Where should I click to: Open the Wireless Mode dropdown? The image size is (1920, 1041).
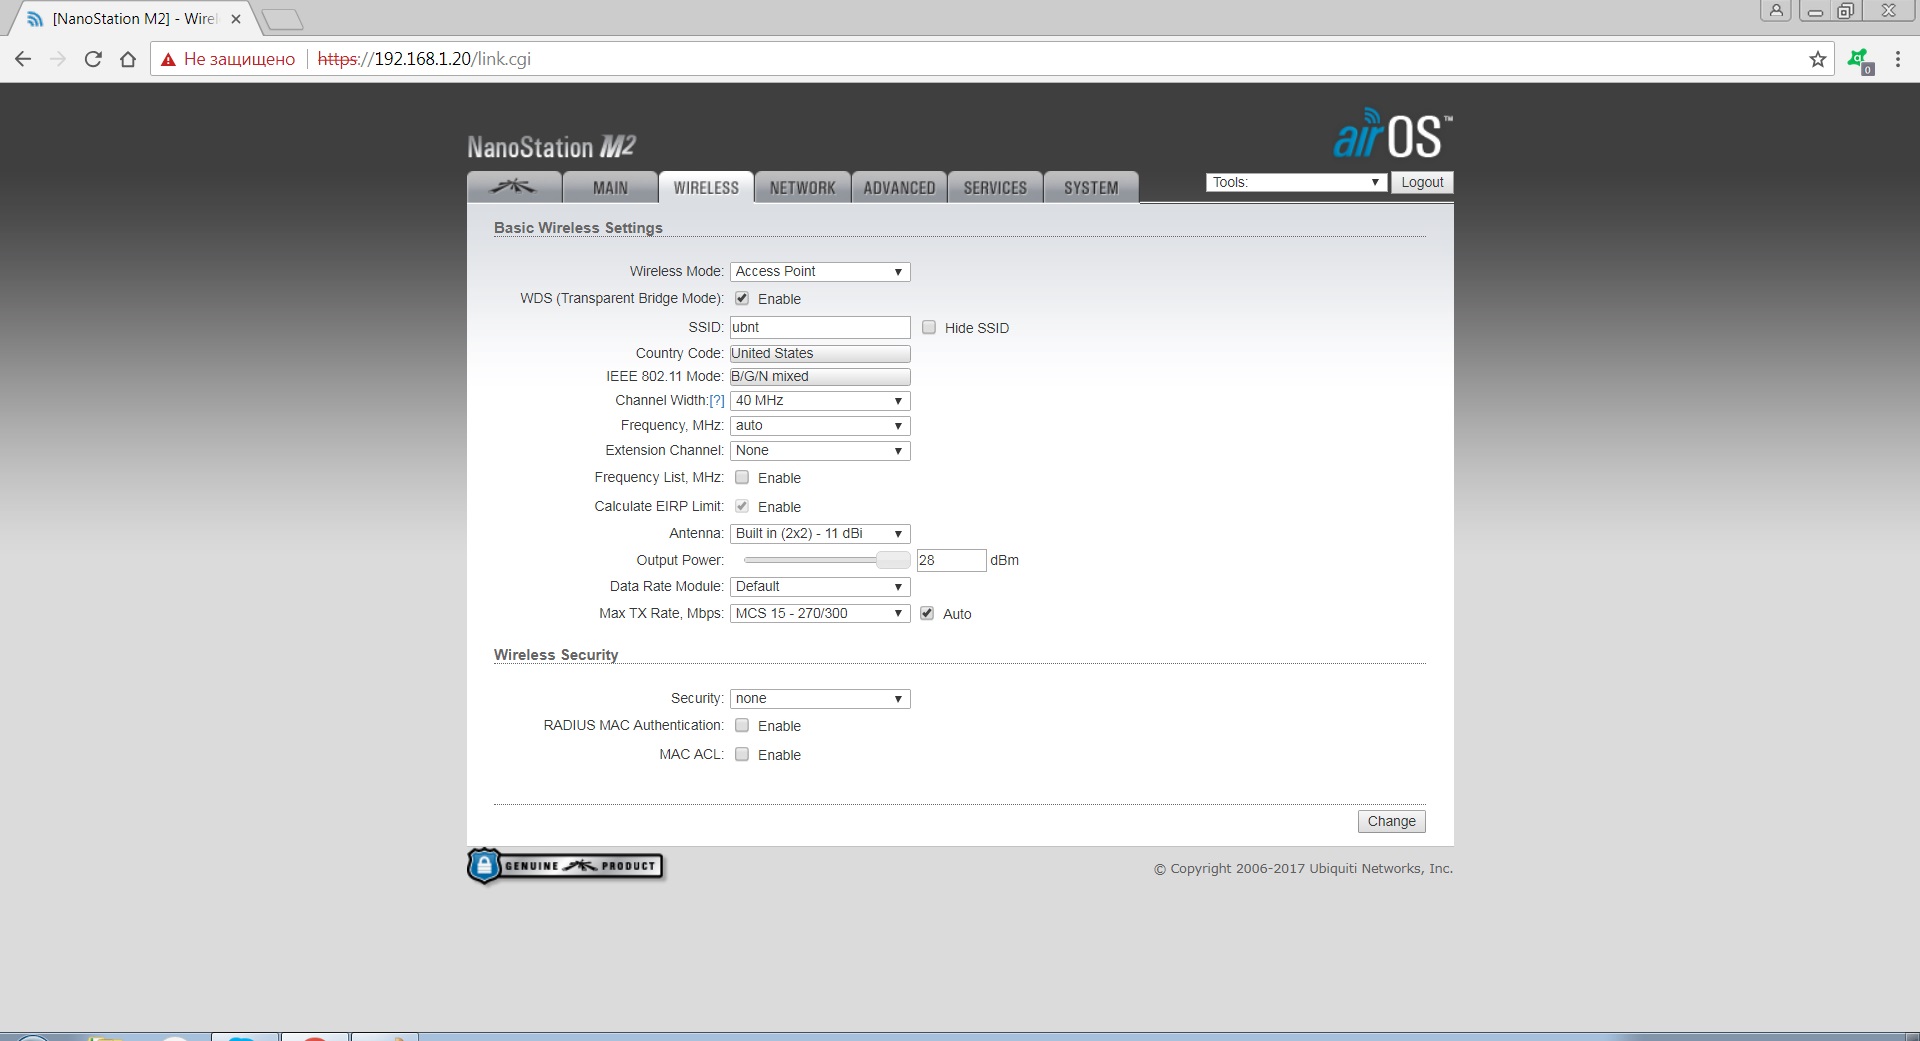click(820, 272)
